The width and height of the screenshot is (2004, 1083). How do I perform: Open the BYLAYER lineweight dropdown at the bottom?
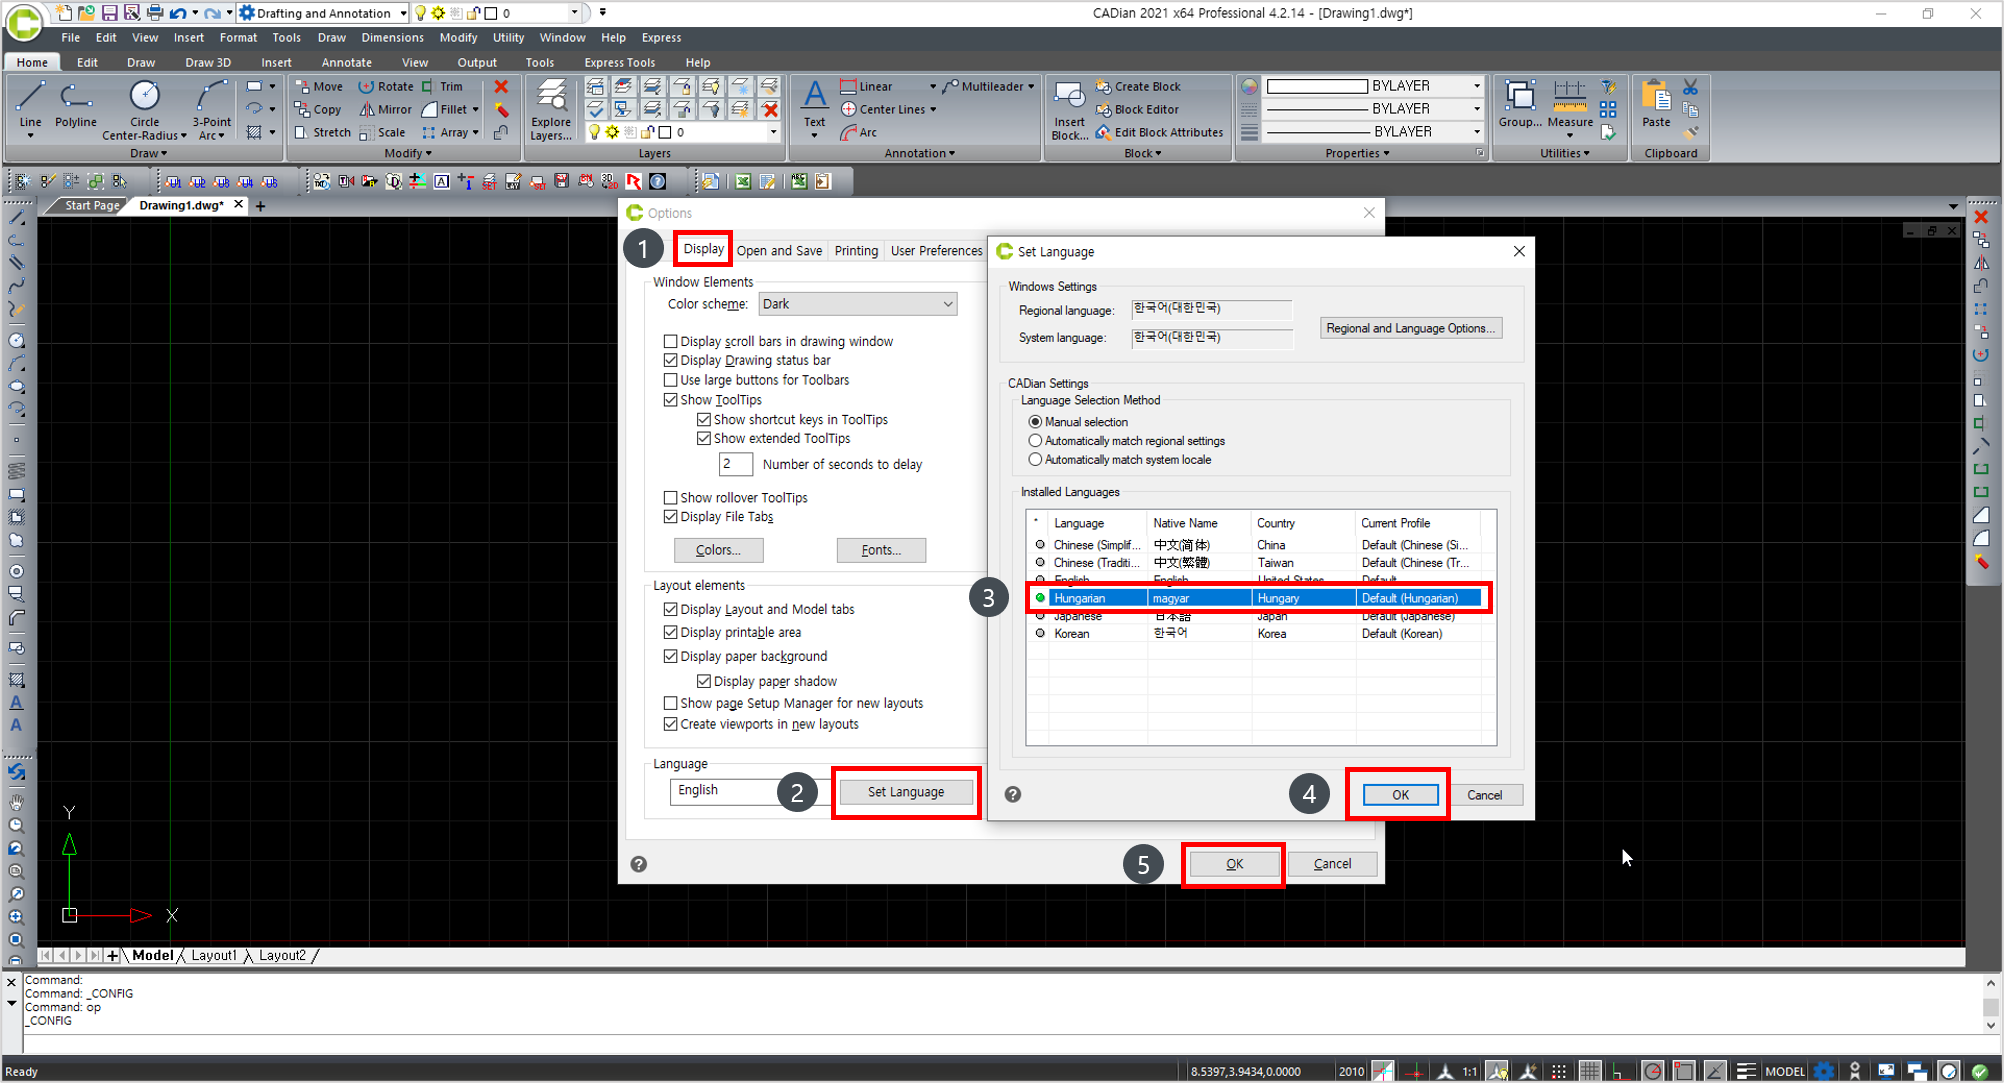[x=1476, y=132]
